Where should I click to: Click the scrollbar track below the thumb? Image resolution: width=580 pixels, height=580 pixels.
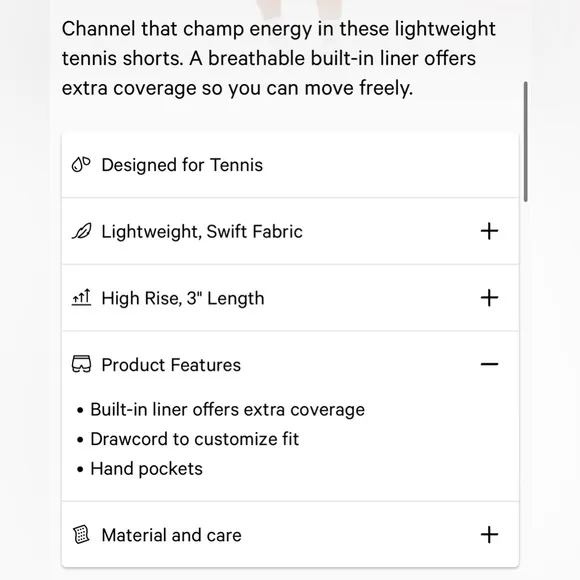coord(526,370)
